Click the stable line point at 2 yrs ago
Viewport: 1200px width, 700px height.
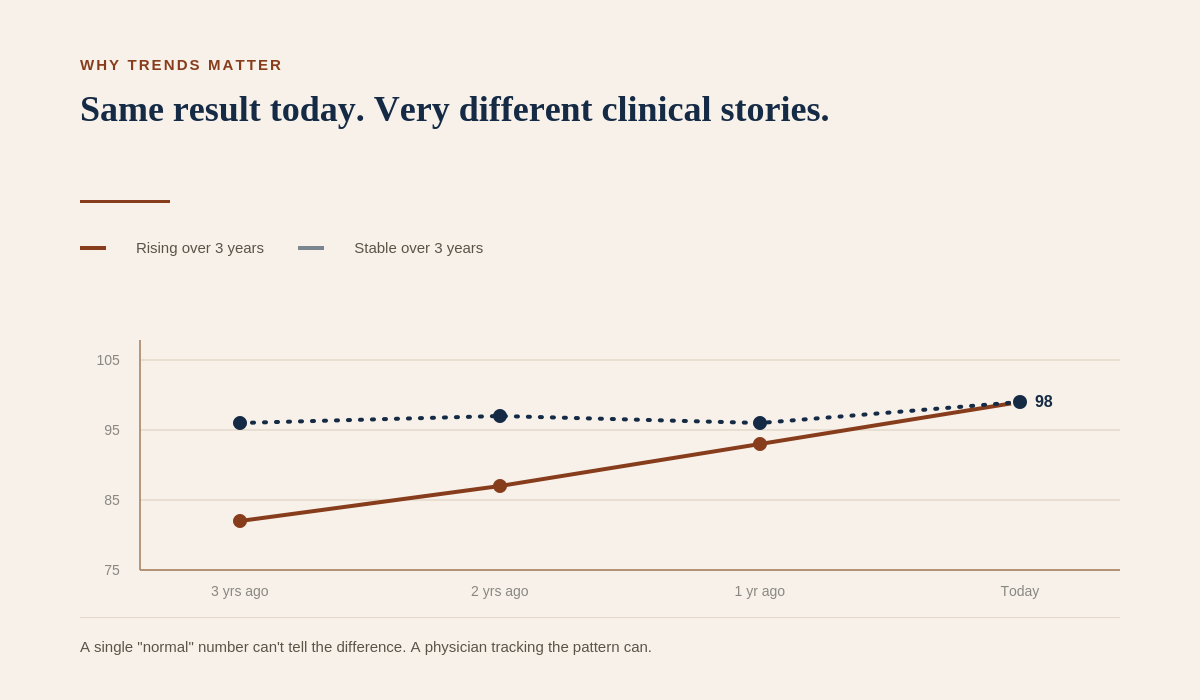500,416
